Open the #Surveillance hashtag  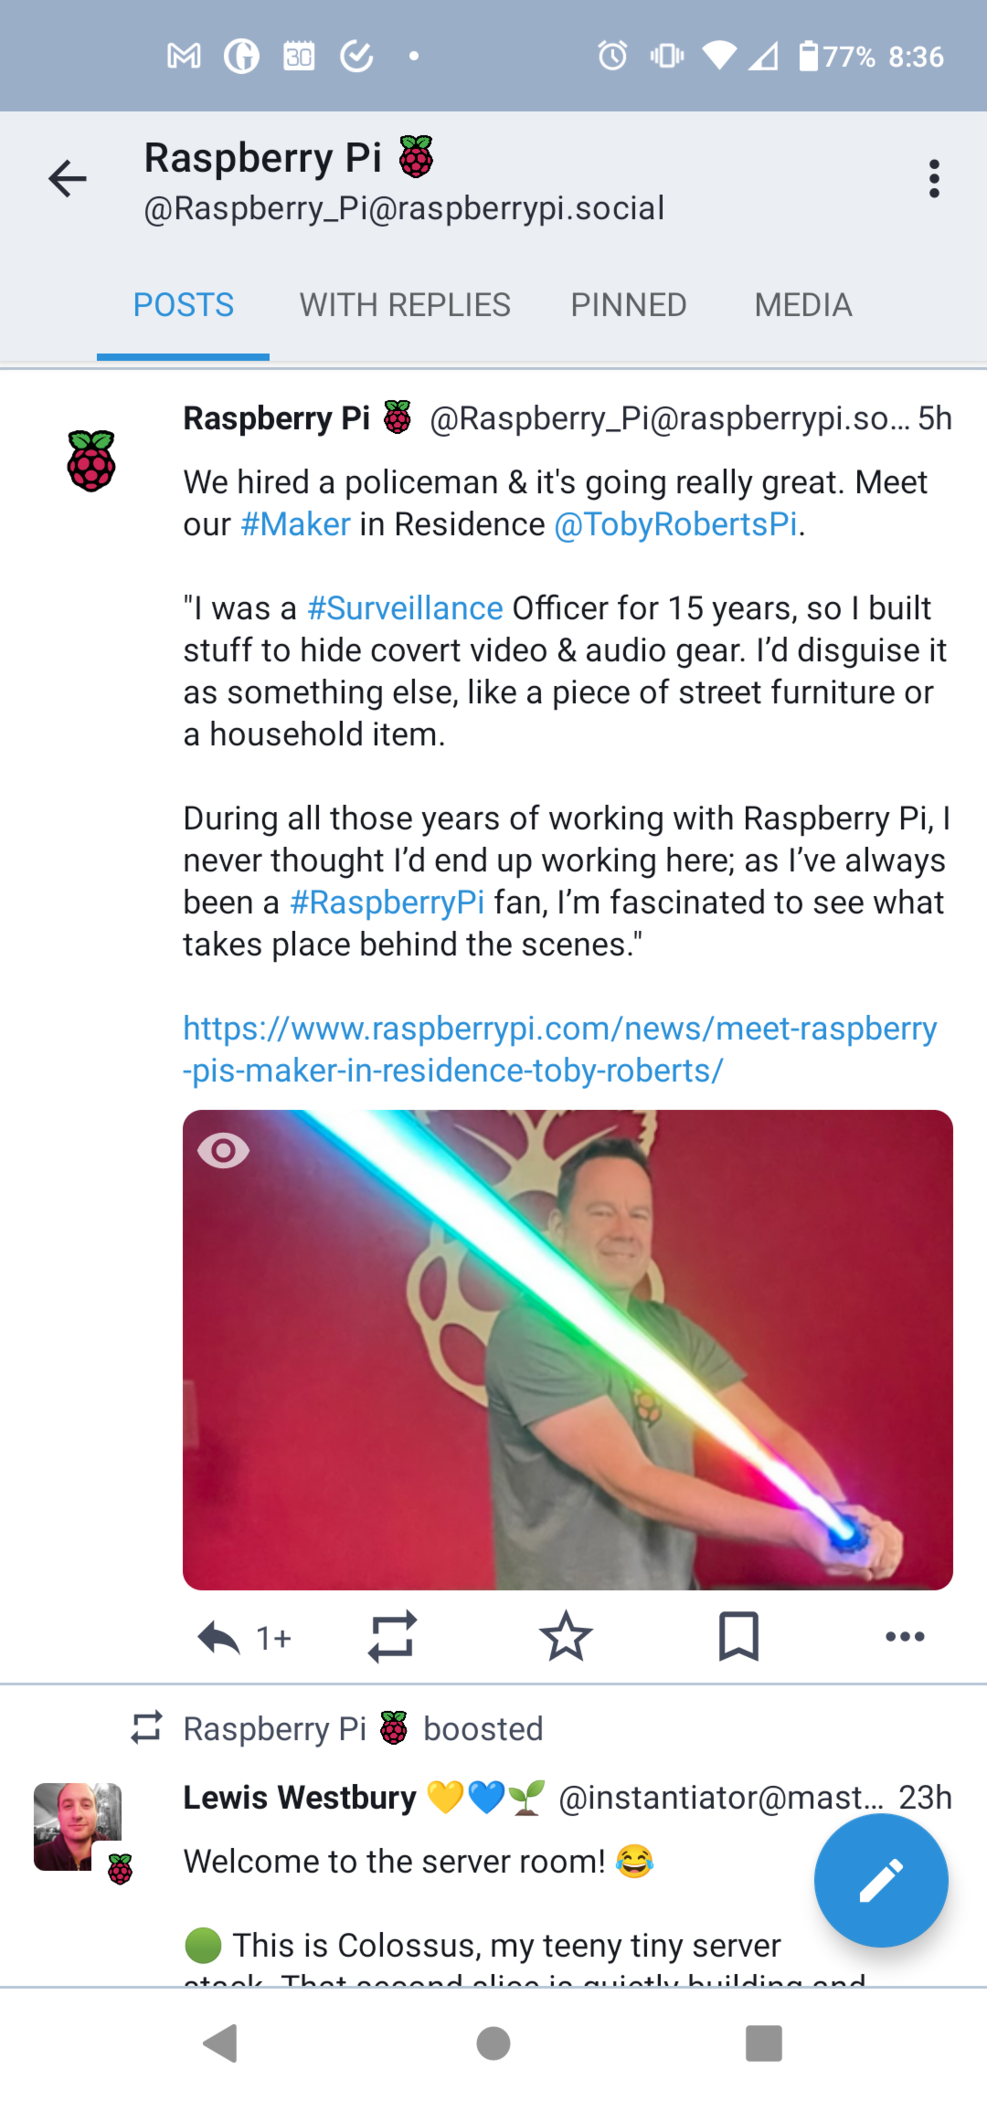tap(405, 608)
